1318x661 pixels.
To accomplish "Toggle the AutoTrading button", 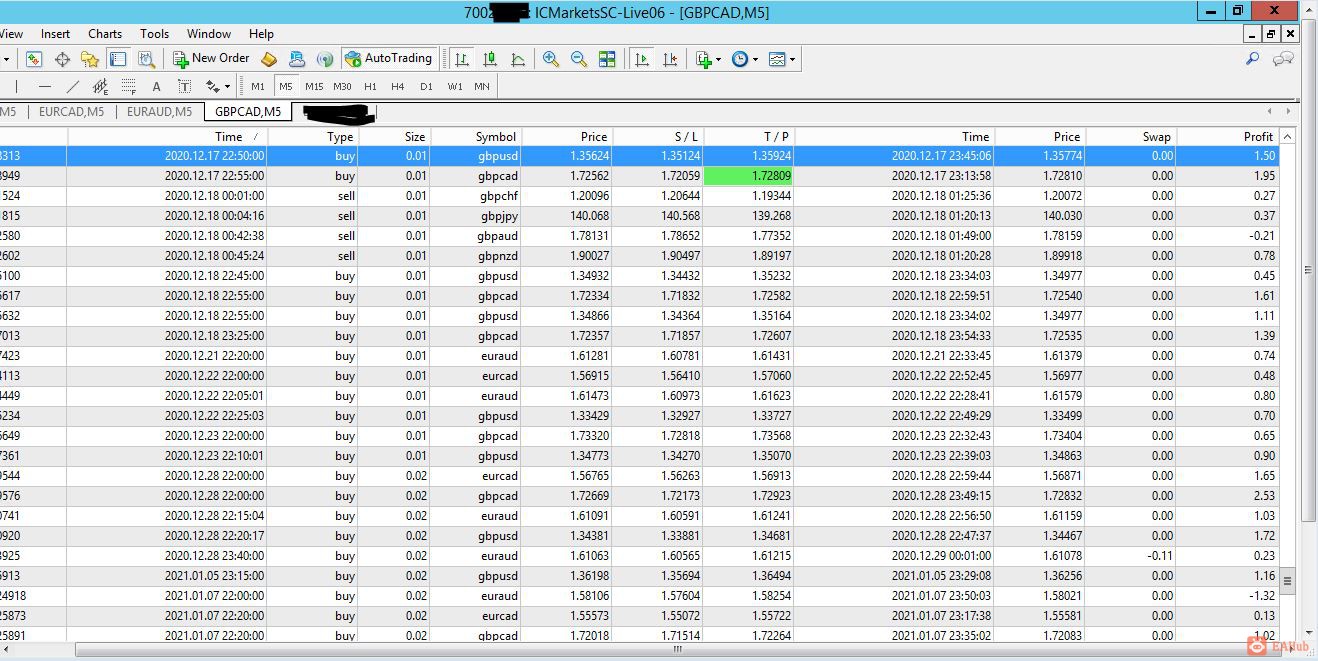I will tap(389, 59).
